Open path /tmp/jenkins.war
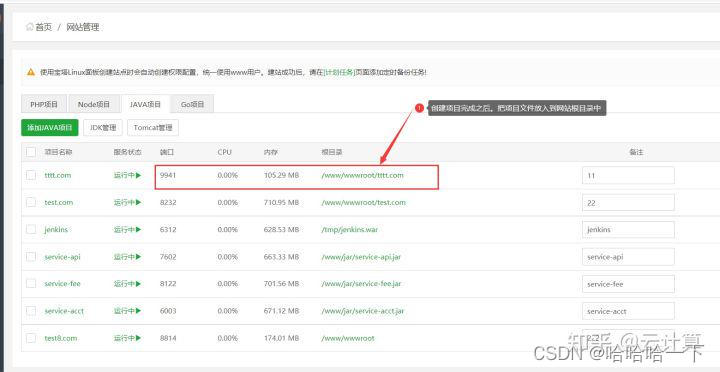 click(349, 230)
